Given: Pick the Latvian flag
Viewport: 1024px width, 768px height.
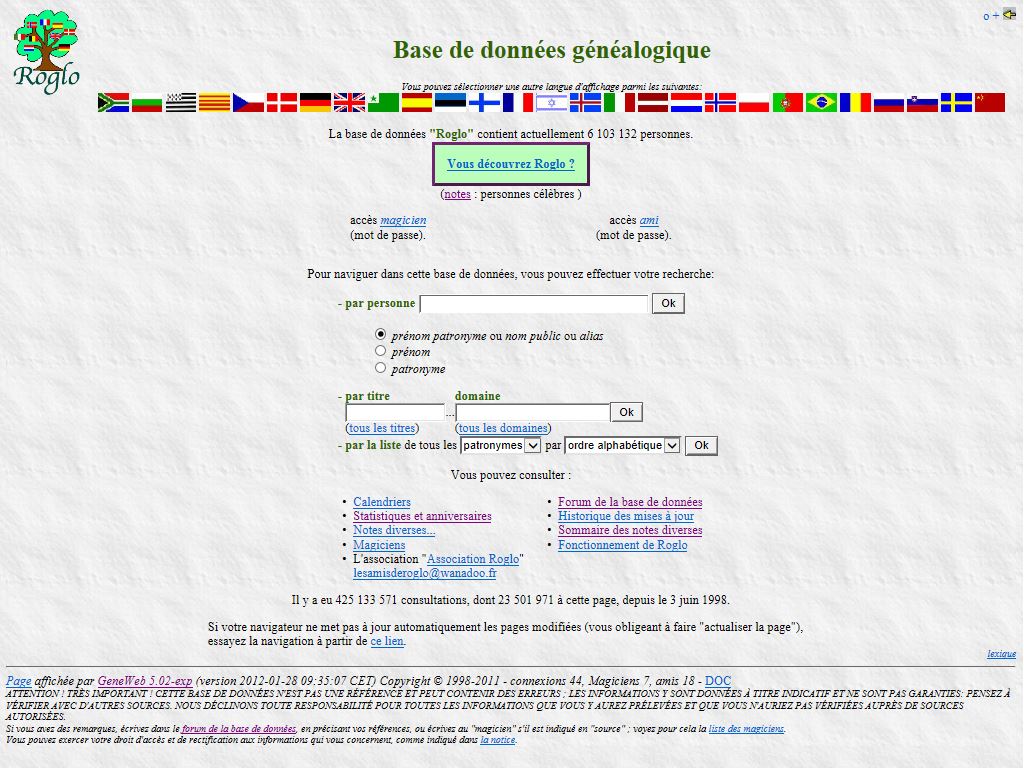Looking at the screenshot, I should (654, 103).
